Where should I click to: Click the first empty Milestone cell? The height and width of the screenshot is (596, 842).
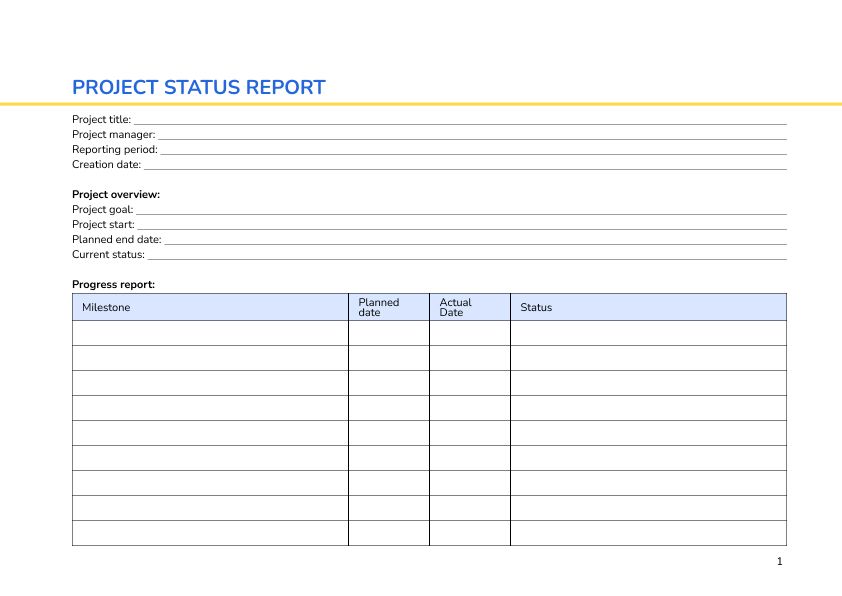tap(210, 332)
